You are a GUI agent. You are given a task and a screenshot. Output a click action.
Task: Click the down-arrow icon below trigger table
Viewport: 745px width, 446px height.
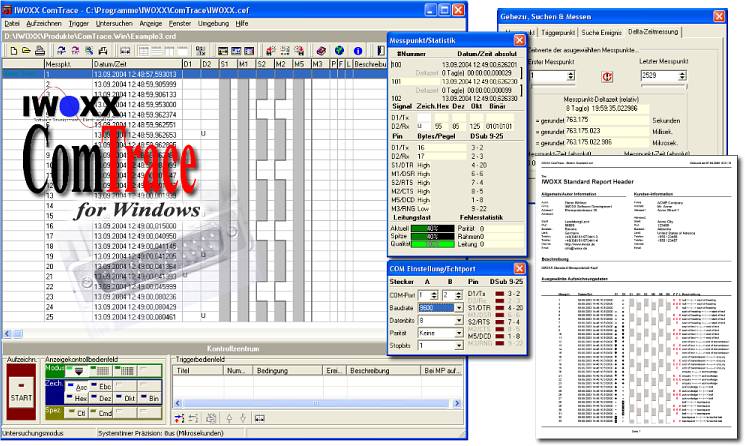point(243,418)
